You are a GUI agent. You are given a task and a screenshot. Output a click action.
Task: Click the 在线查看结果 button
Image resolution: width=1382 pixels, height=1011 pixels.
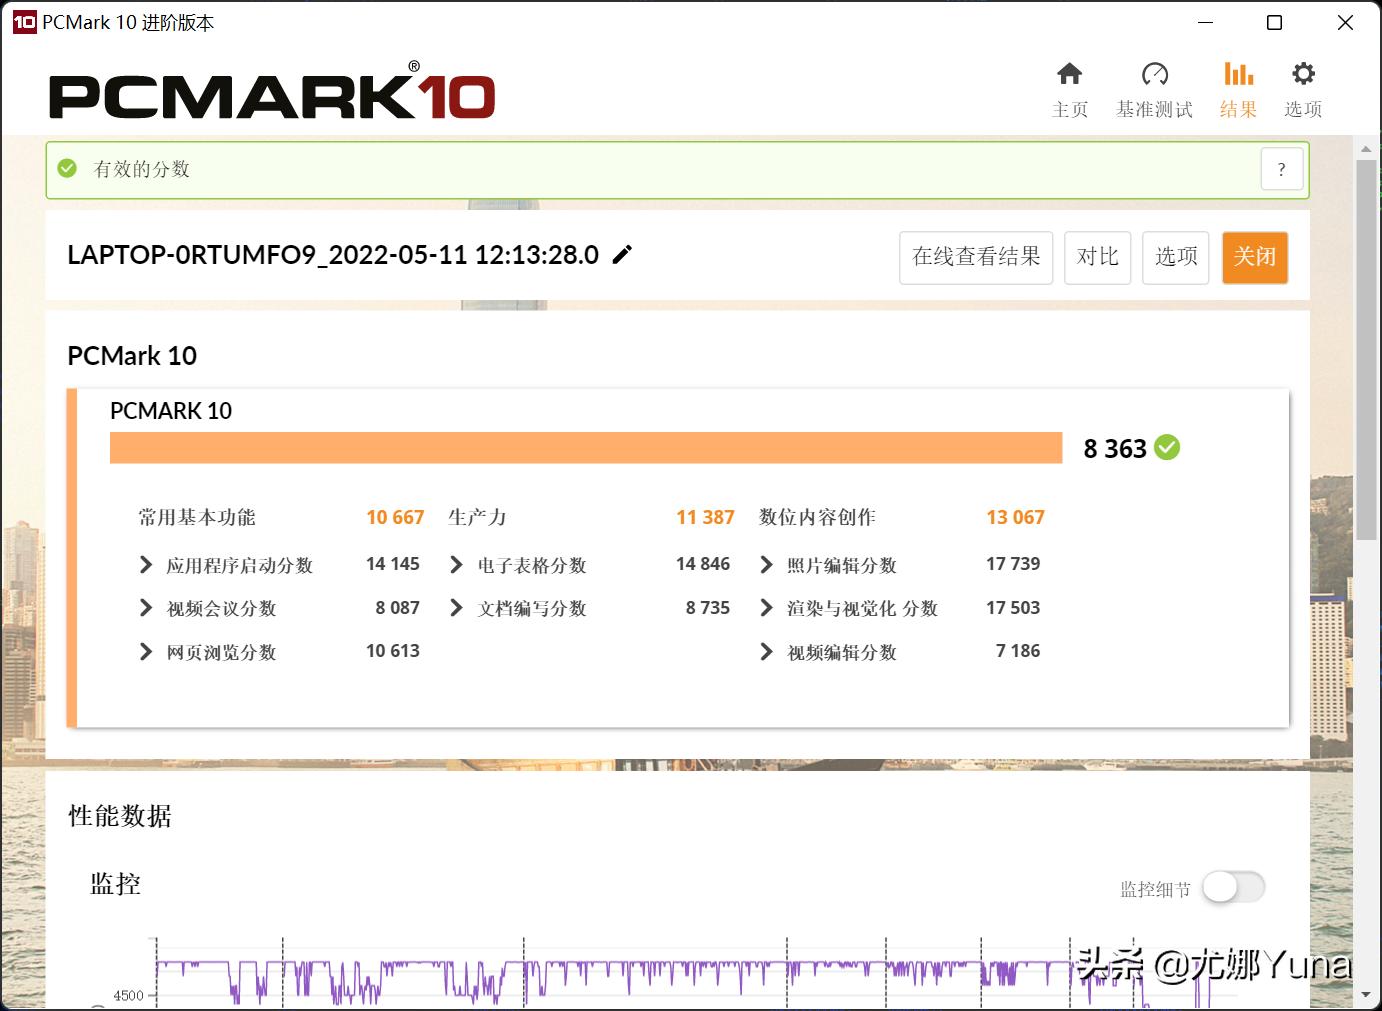[x=975, y=257]
